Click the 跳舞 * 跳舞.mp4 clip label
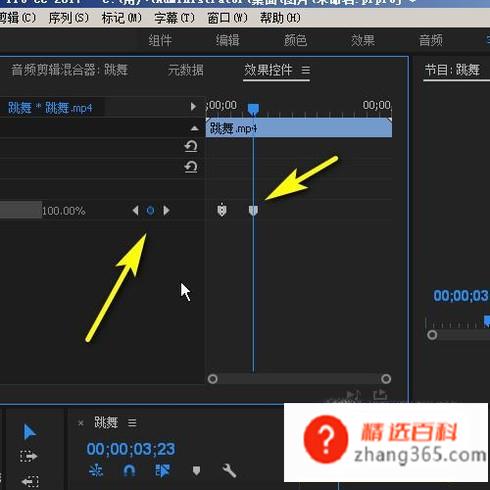Image resolution: width=490 pixels, height=490 pixels. tap(50, 108)
